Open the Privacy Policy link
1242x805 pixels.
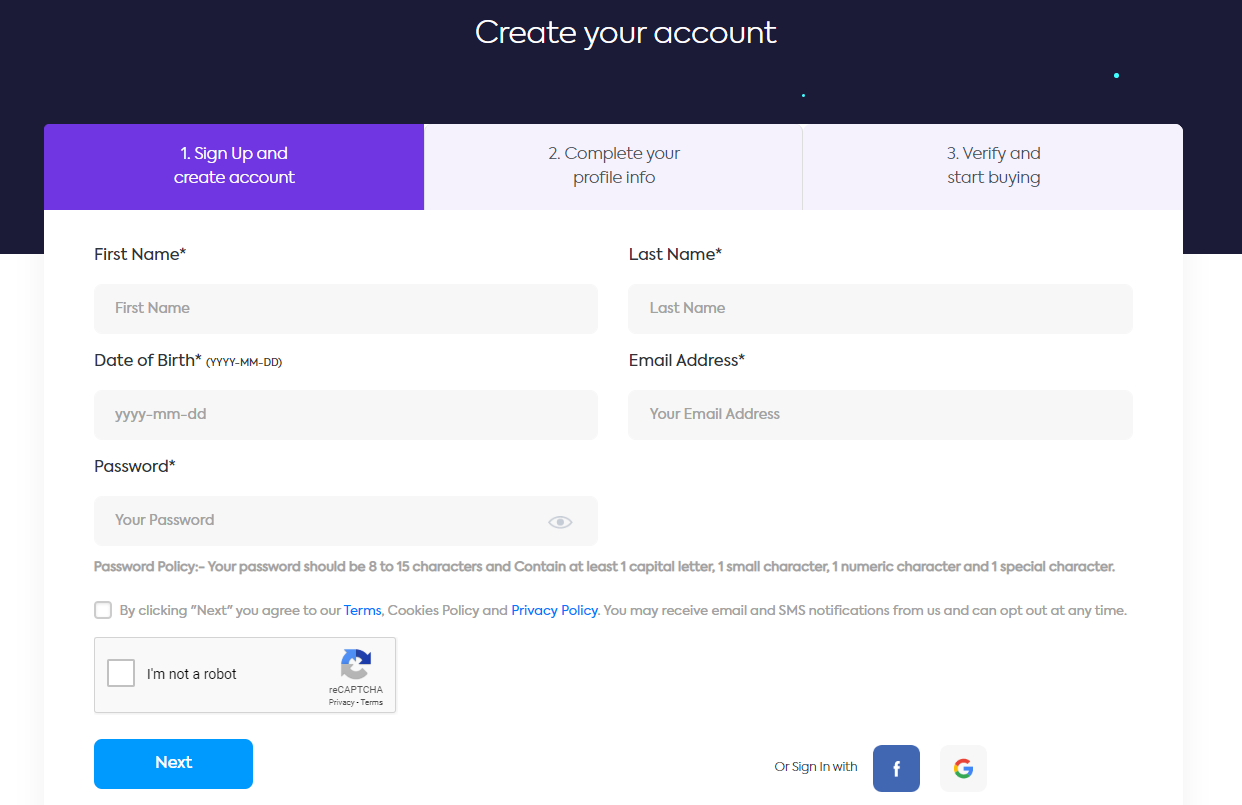click(x=554, y=609)
